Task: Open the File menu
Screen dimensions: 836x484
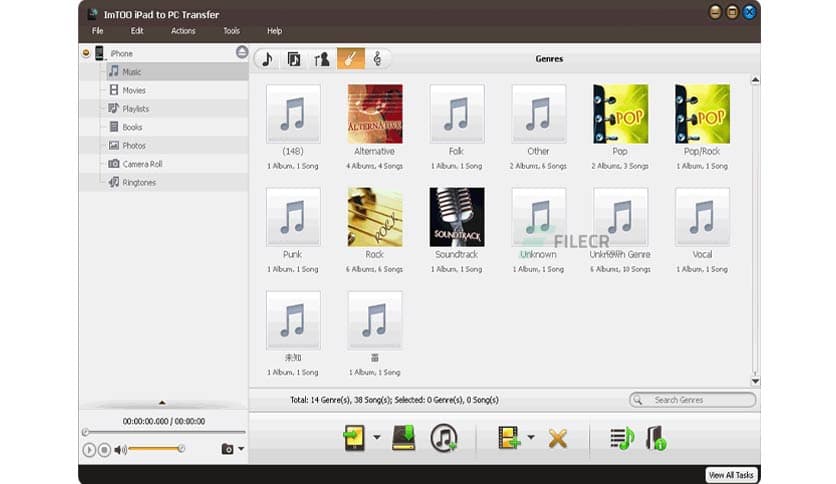Action: click(98, 31)
